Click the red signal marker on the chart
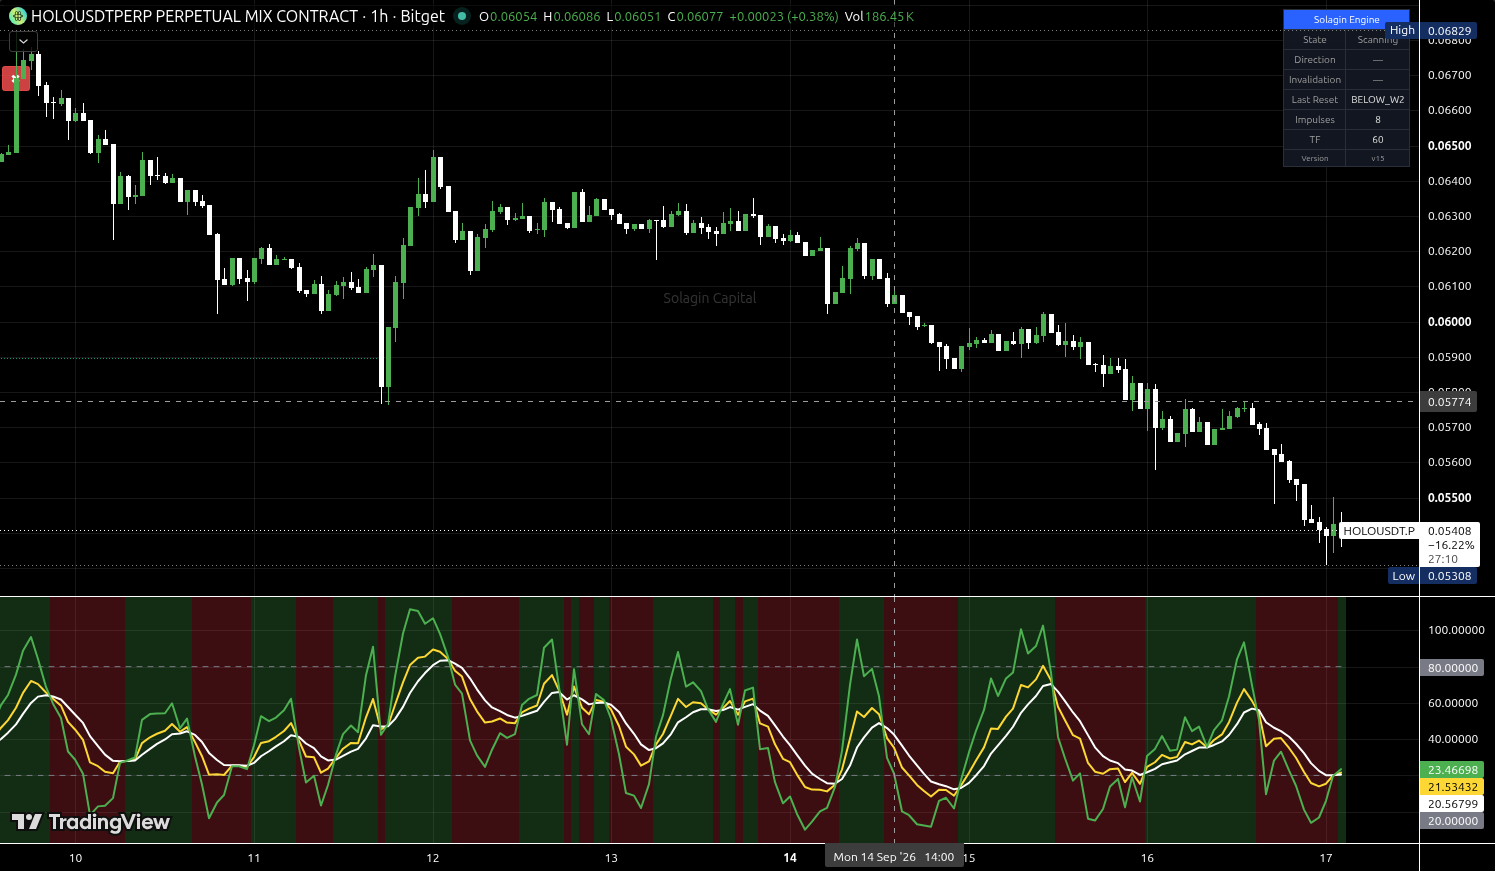 click(x=15, y=78)
